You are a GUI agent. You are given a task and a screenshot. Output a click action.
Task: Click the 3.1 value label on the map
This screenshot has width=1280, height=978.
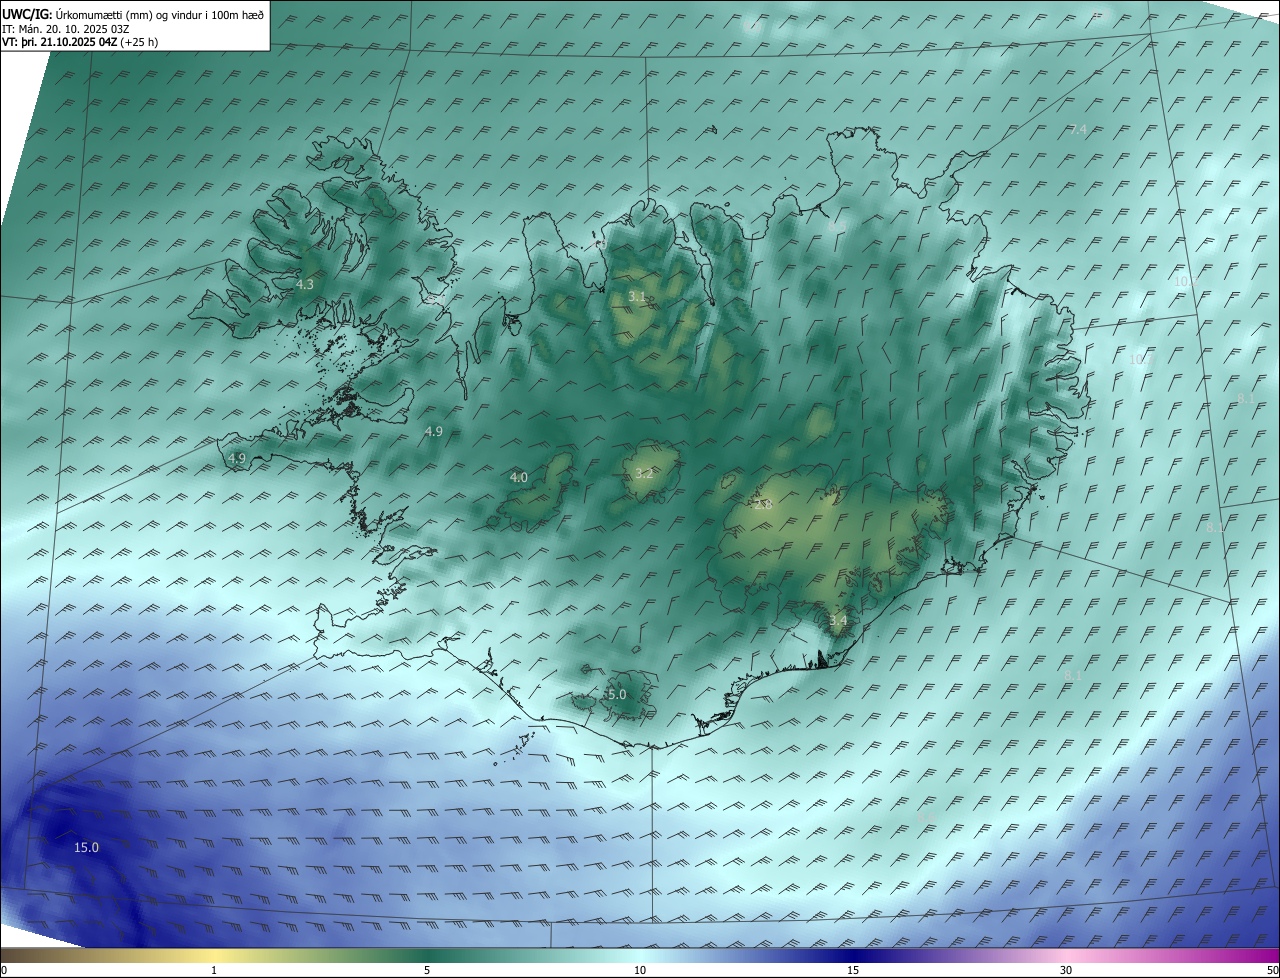(637, 297)
